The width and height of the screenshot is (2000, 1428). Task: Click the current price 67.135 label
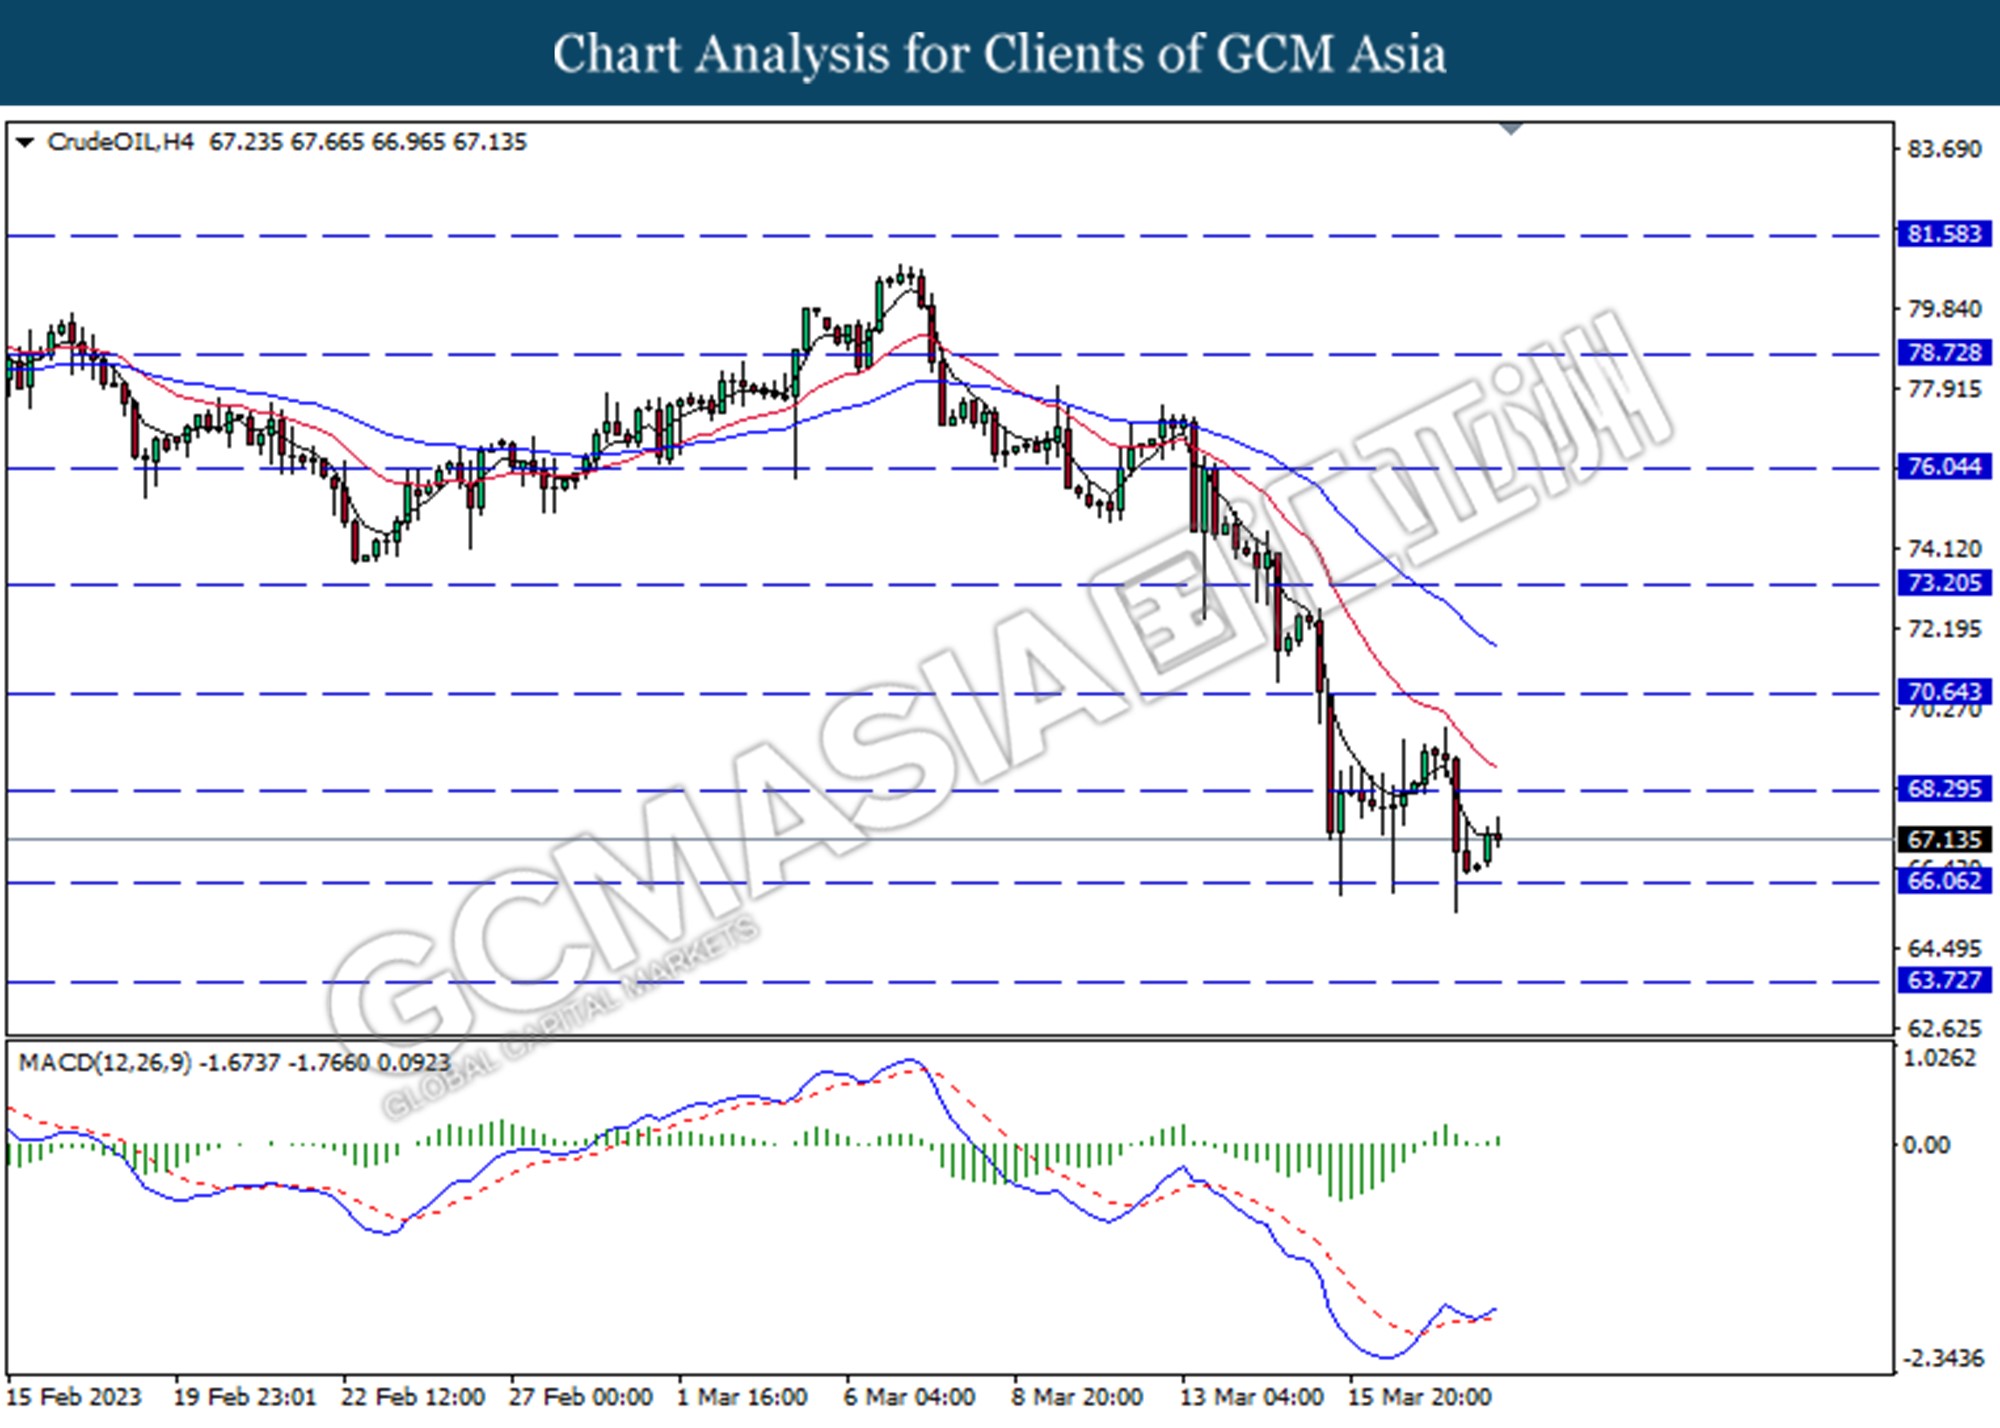(x=1944, y=840)
